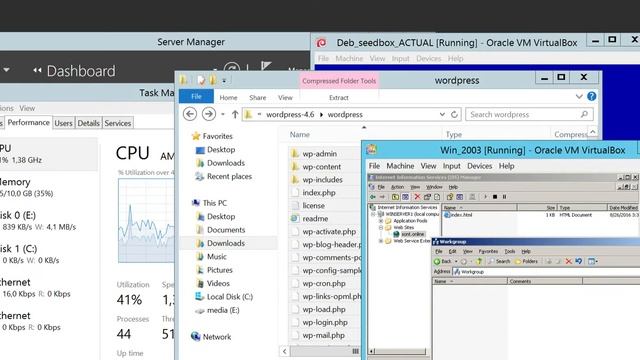Click the Stop item square icon in IIS toolbar
The image size is (640, 360).
point(495,197)
